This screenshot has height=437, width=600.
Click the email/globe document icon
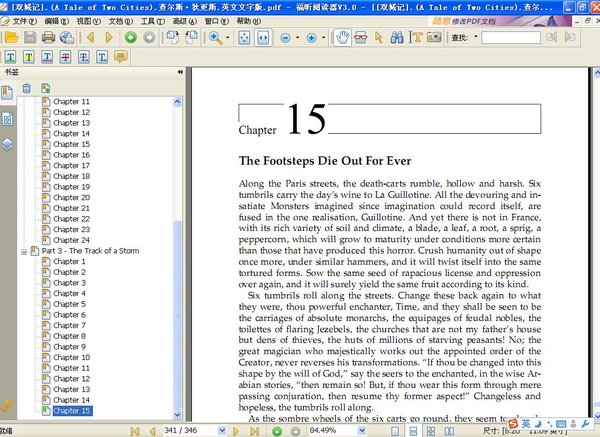tap(67, 38)
